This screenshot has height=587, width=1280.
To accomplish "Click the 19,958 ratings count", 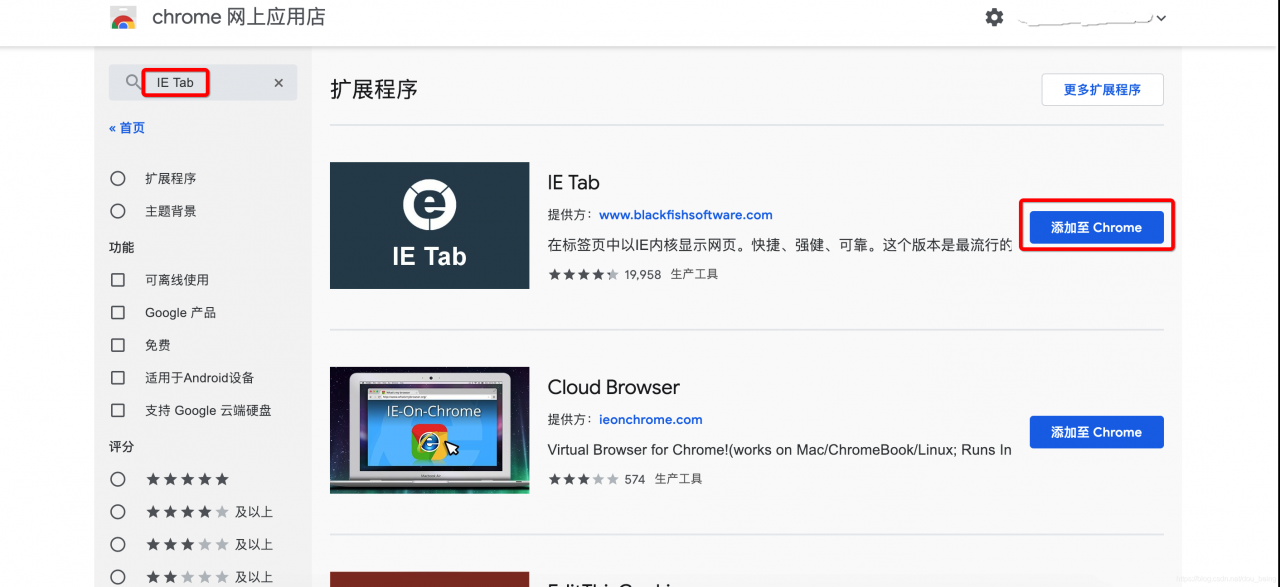I will [x=643, y=274].
